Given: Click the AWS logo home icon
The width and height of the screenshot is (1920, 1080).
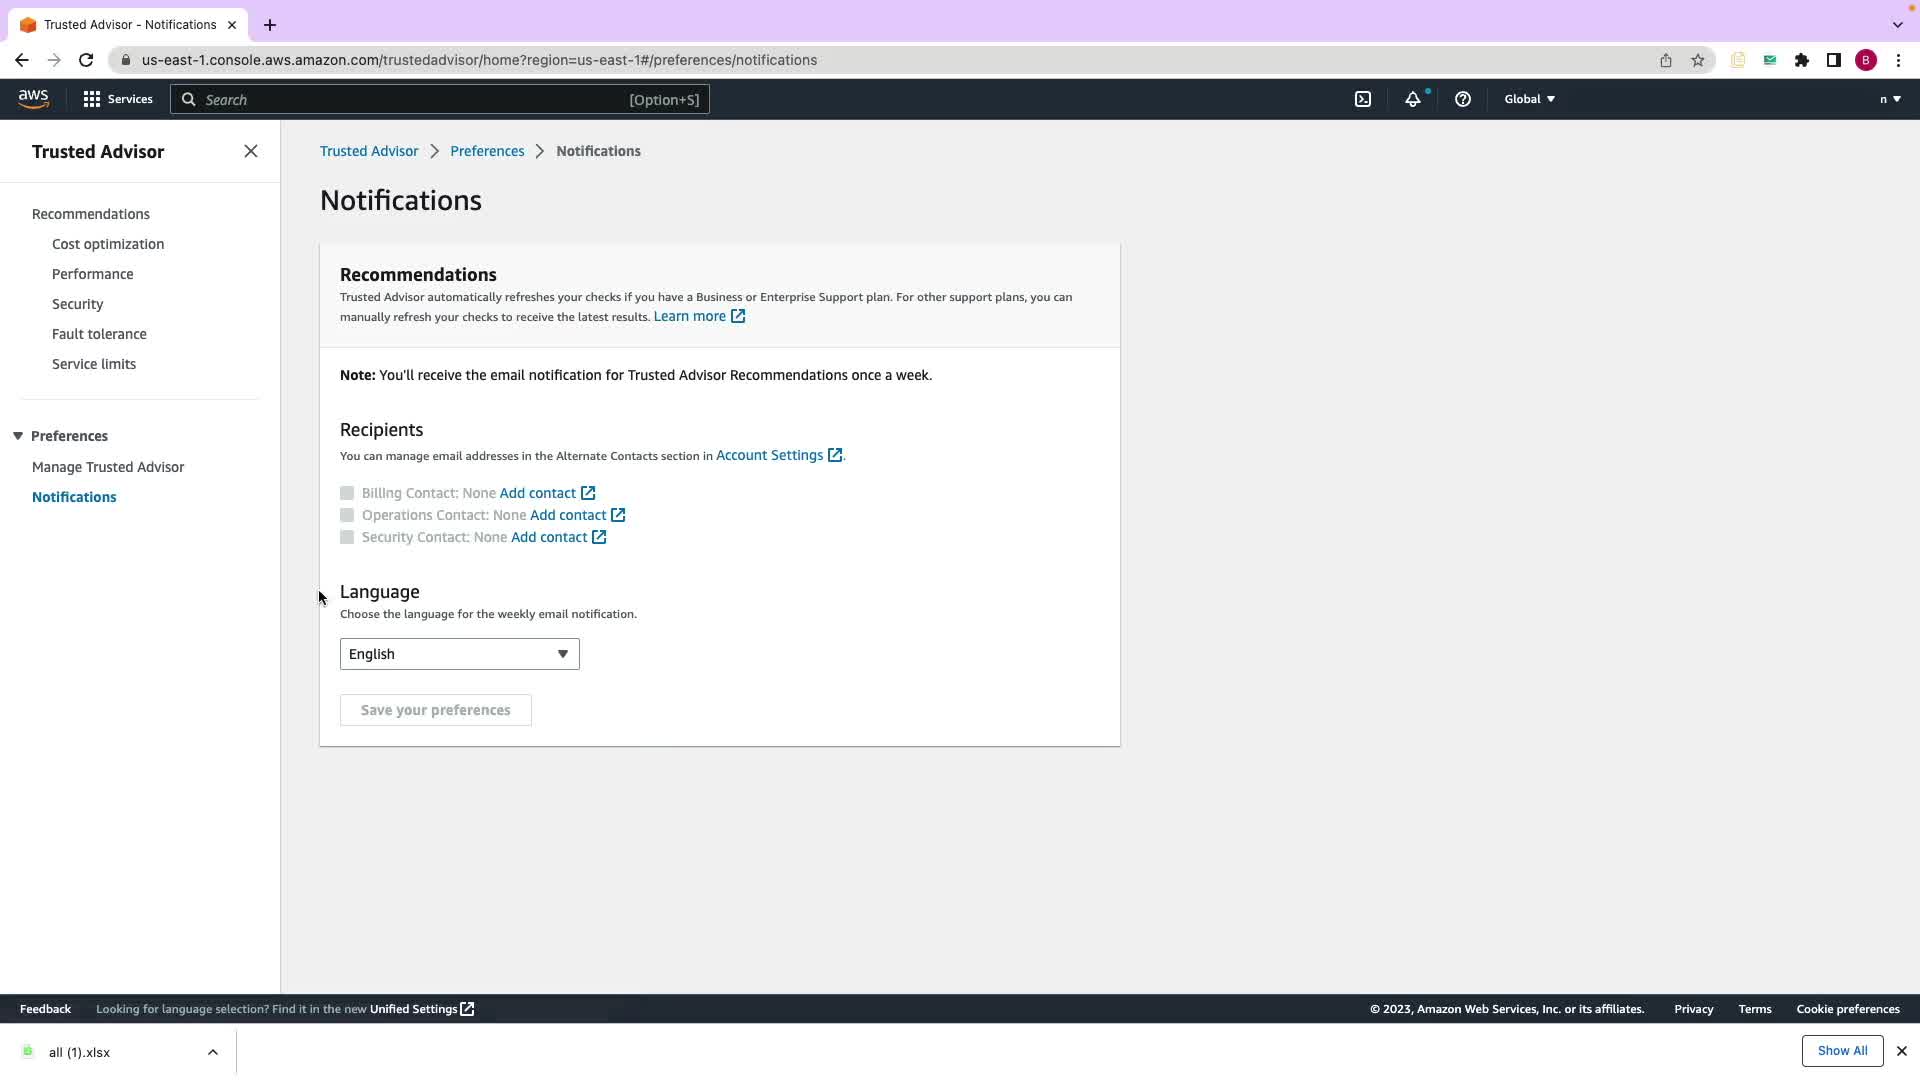Looking at the screenshot, I should (x=33, y=99).
